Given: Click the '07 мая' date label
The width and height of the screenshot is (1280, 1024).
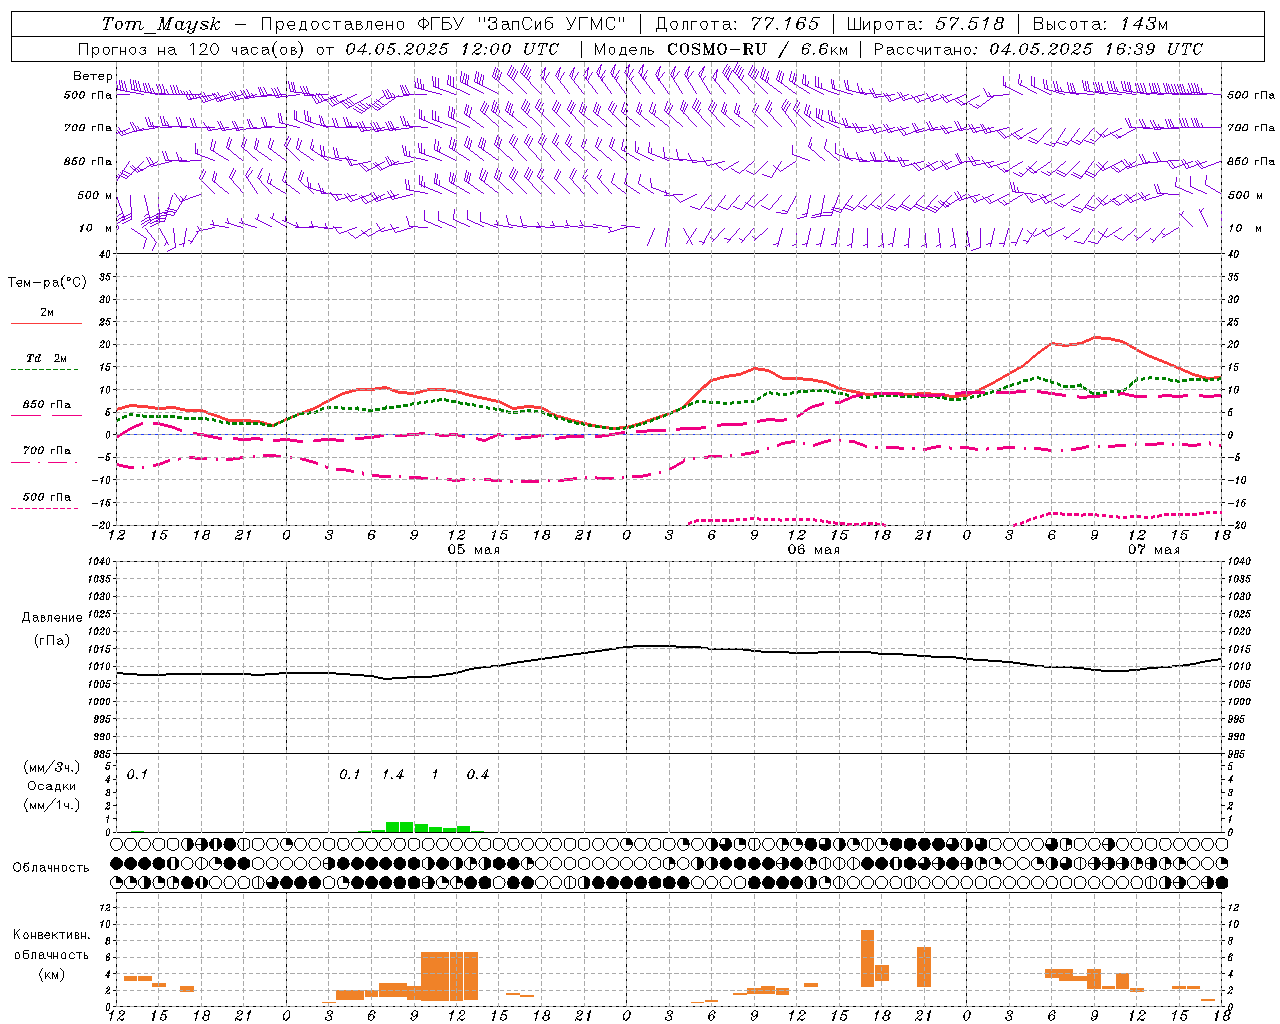Looking at the screenshot, I should (1154, 550).
